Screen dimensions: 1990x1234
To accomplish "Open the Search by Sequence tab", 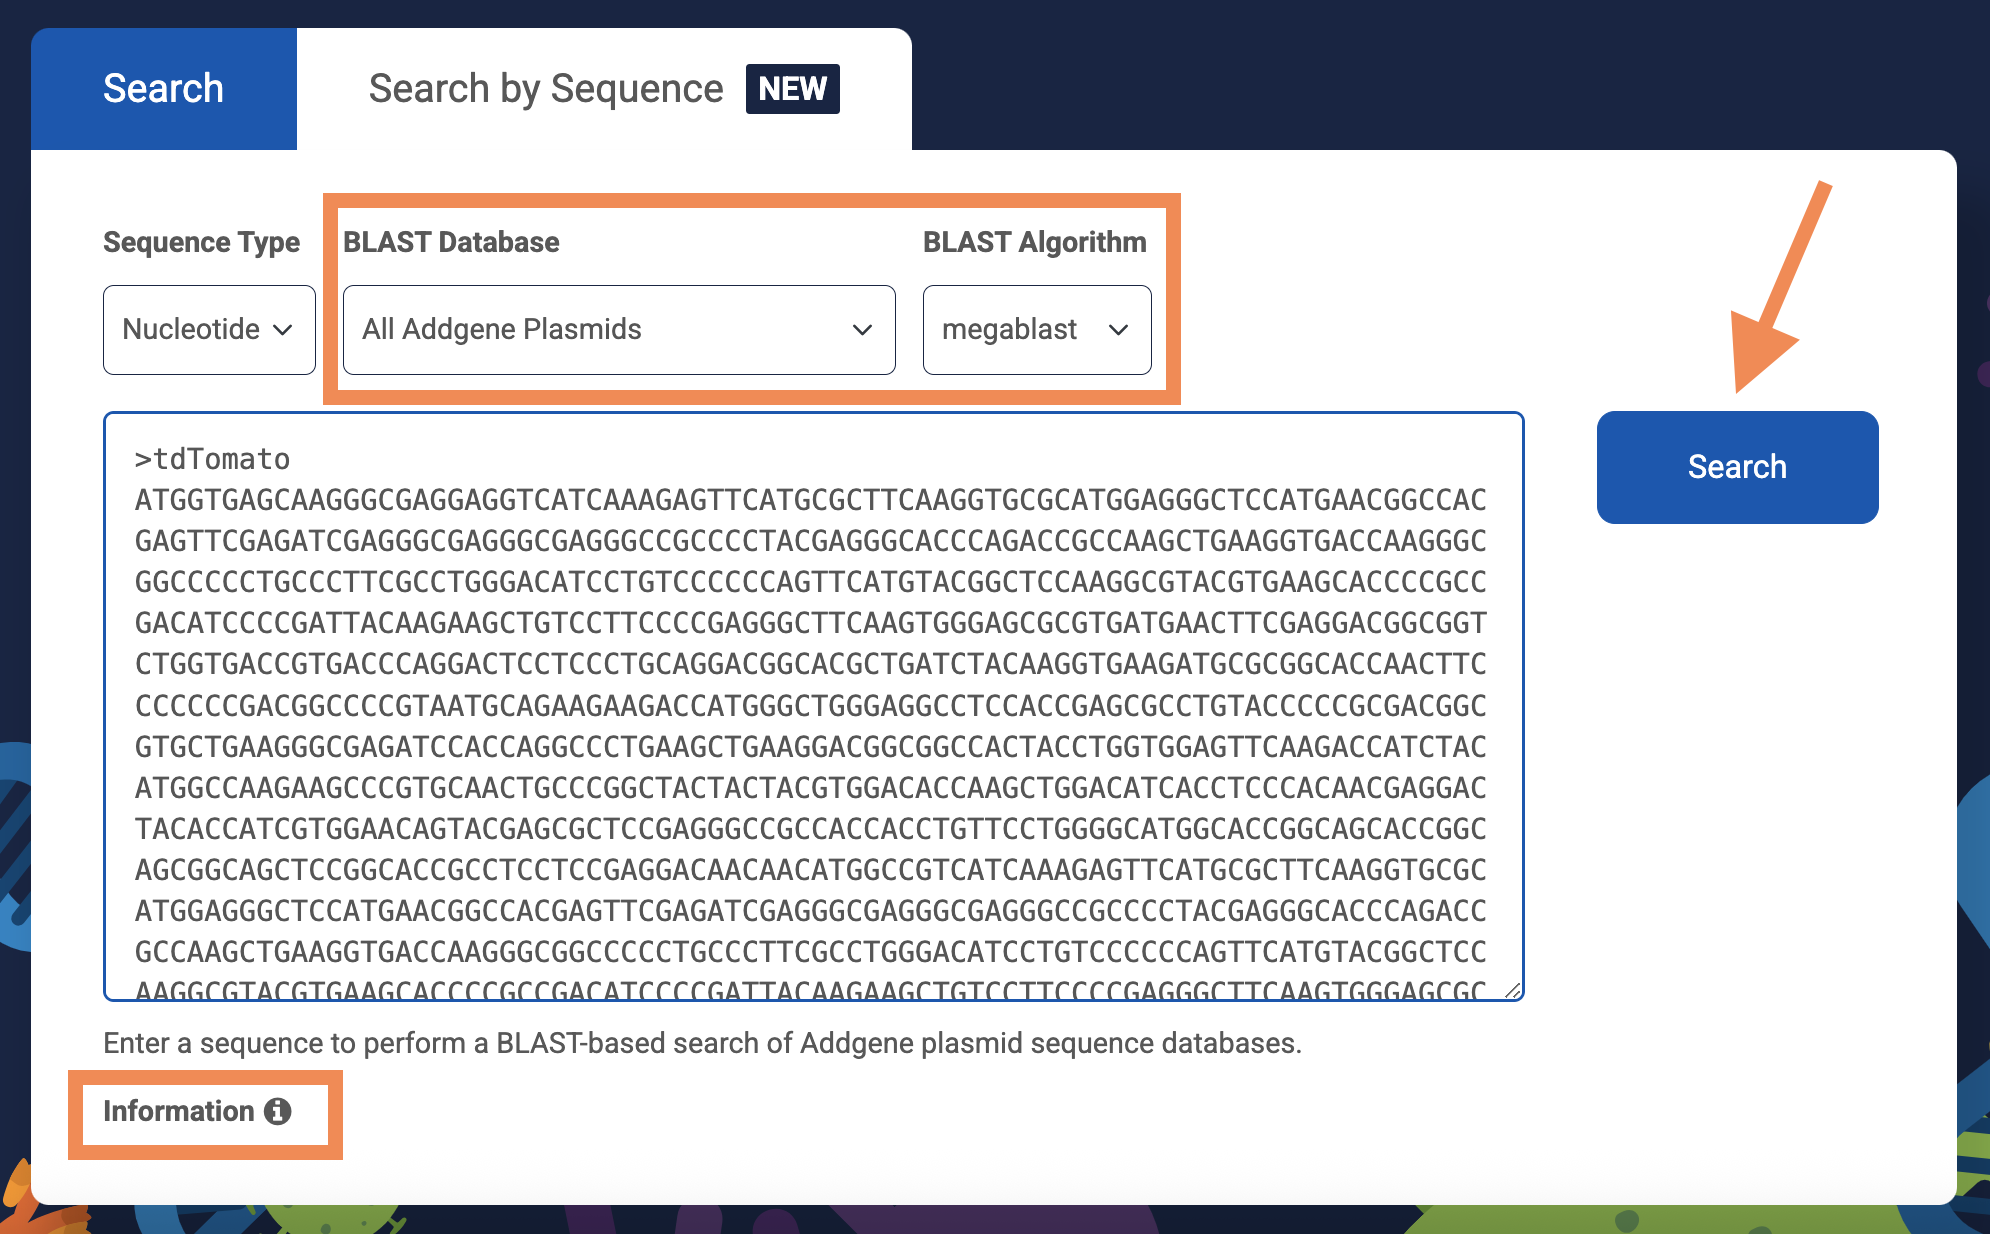I will tap(545, 89).
